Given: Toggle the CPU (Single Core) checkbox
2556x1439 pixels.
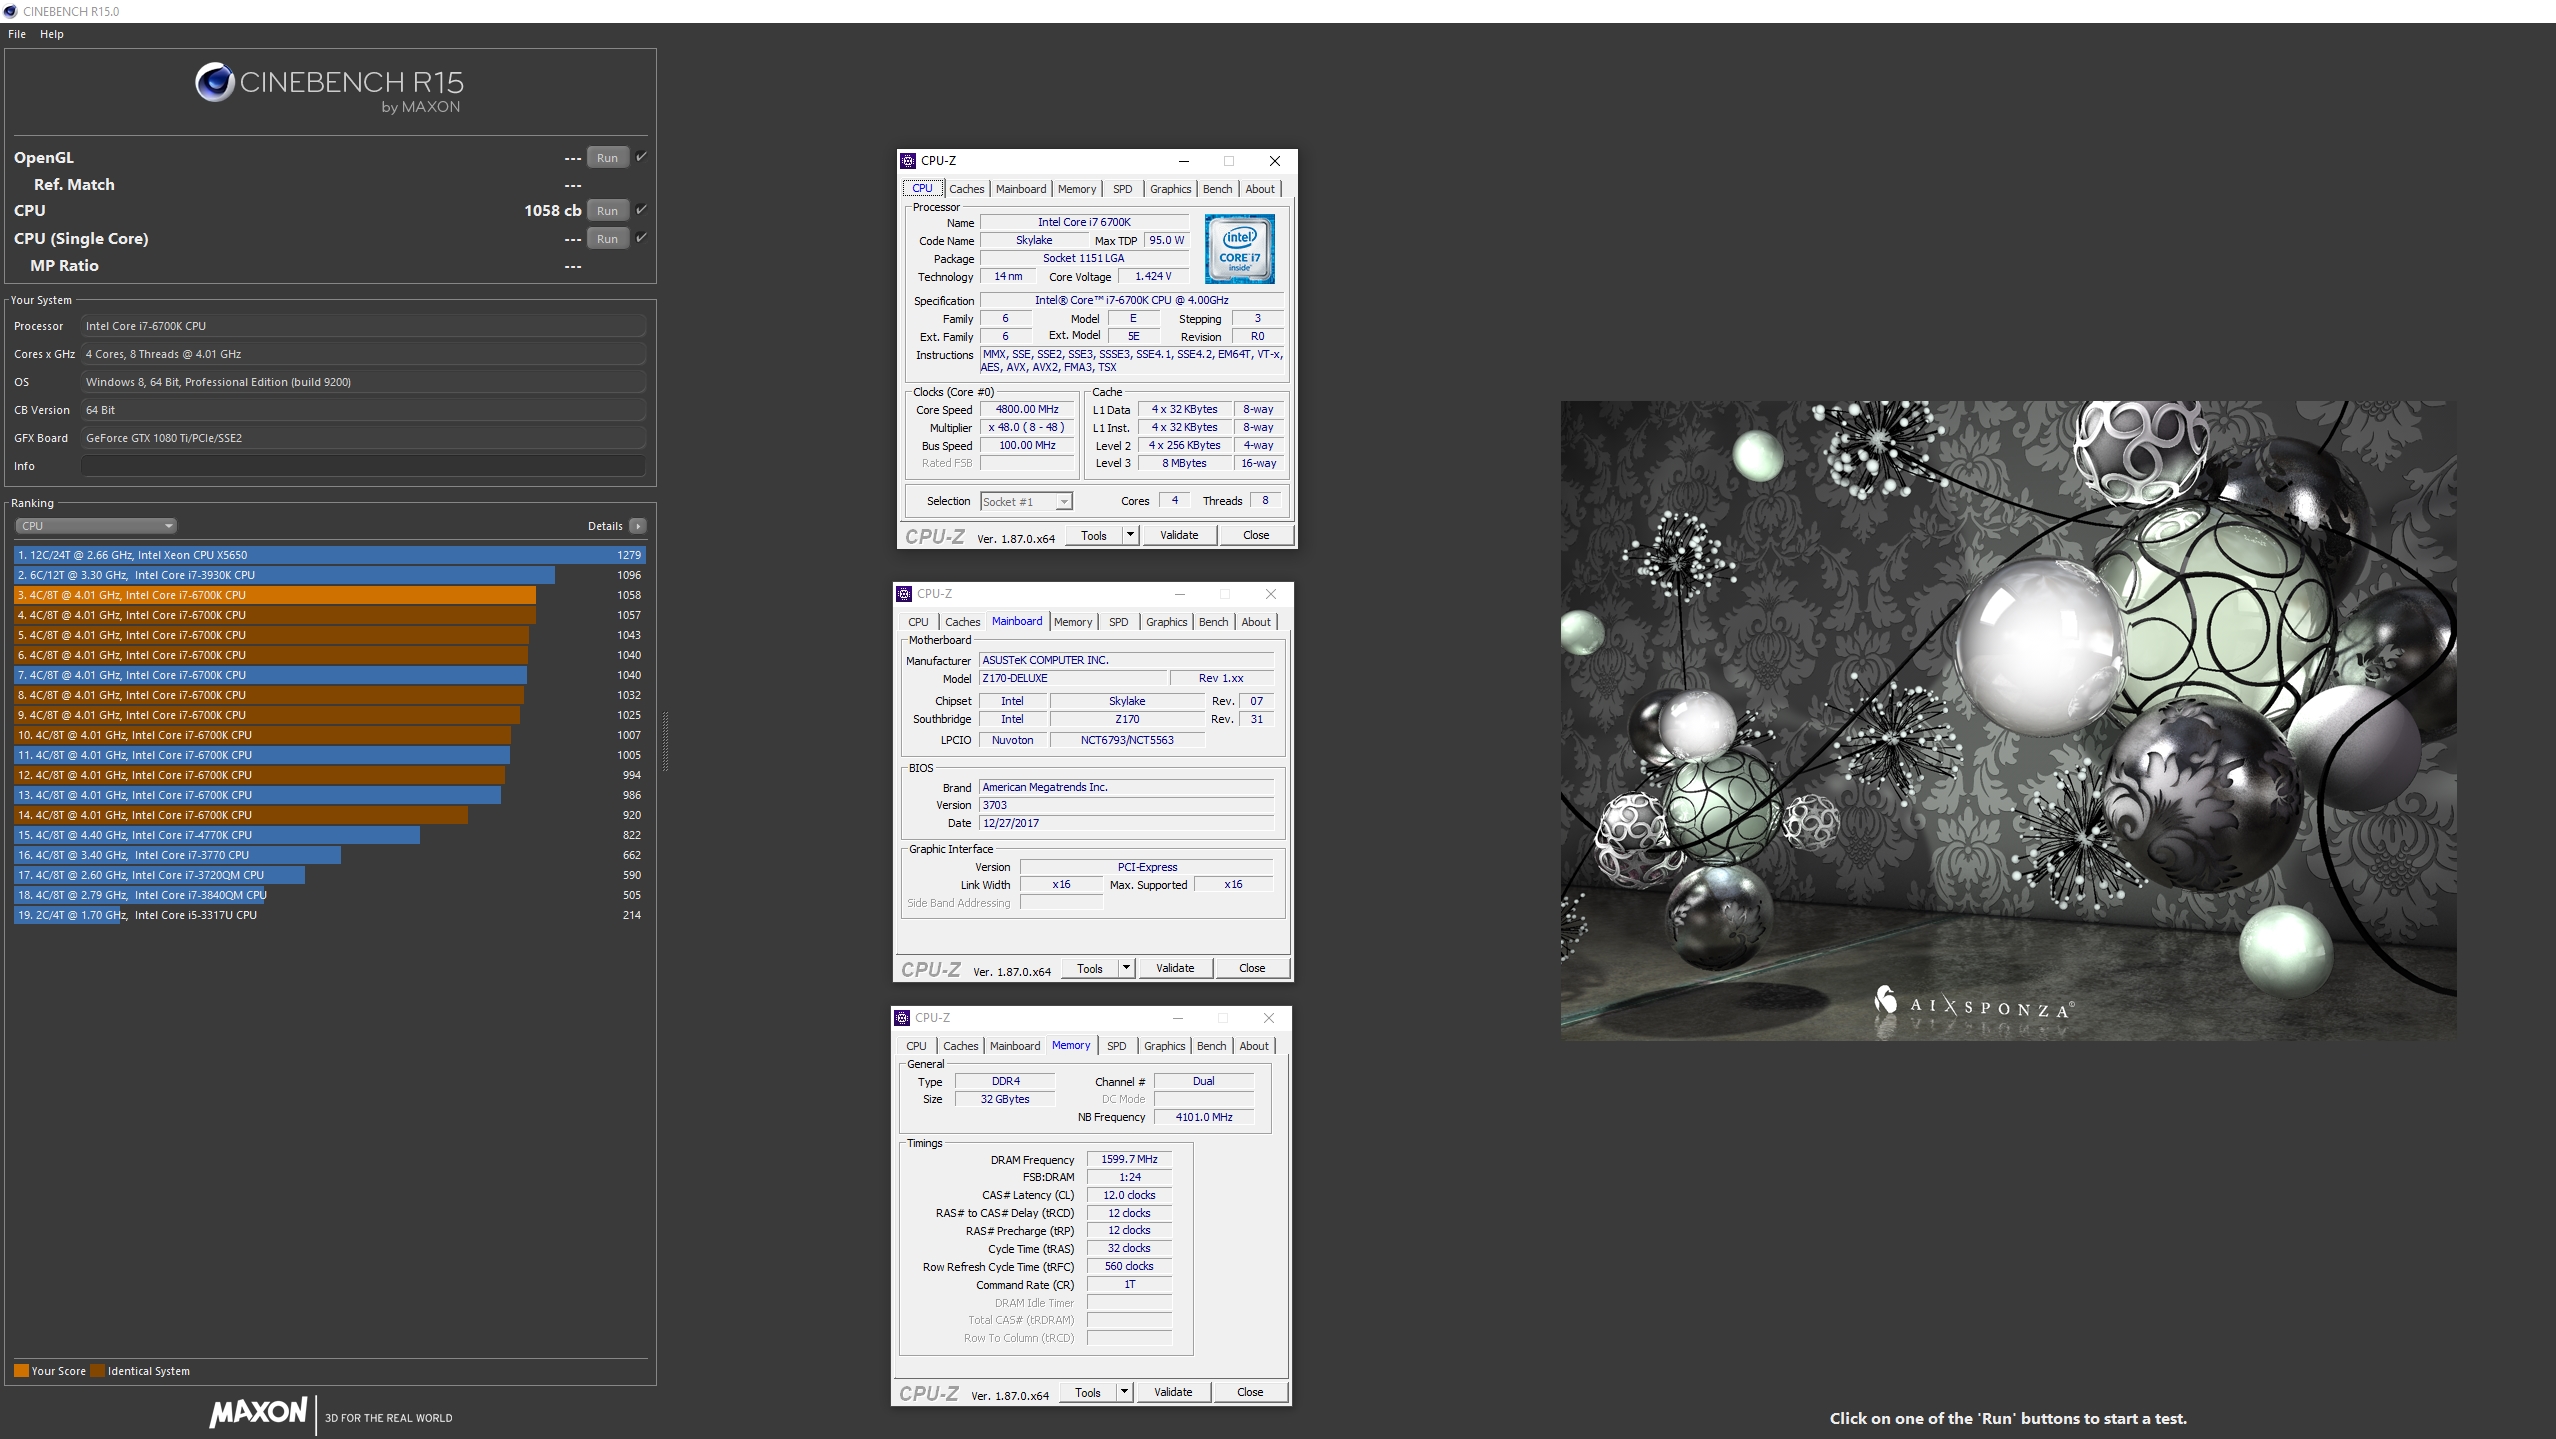Looking at the screenshot, I should (x=641, y=238).
